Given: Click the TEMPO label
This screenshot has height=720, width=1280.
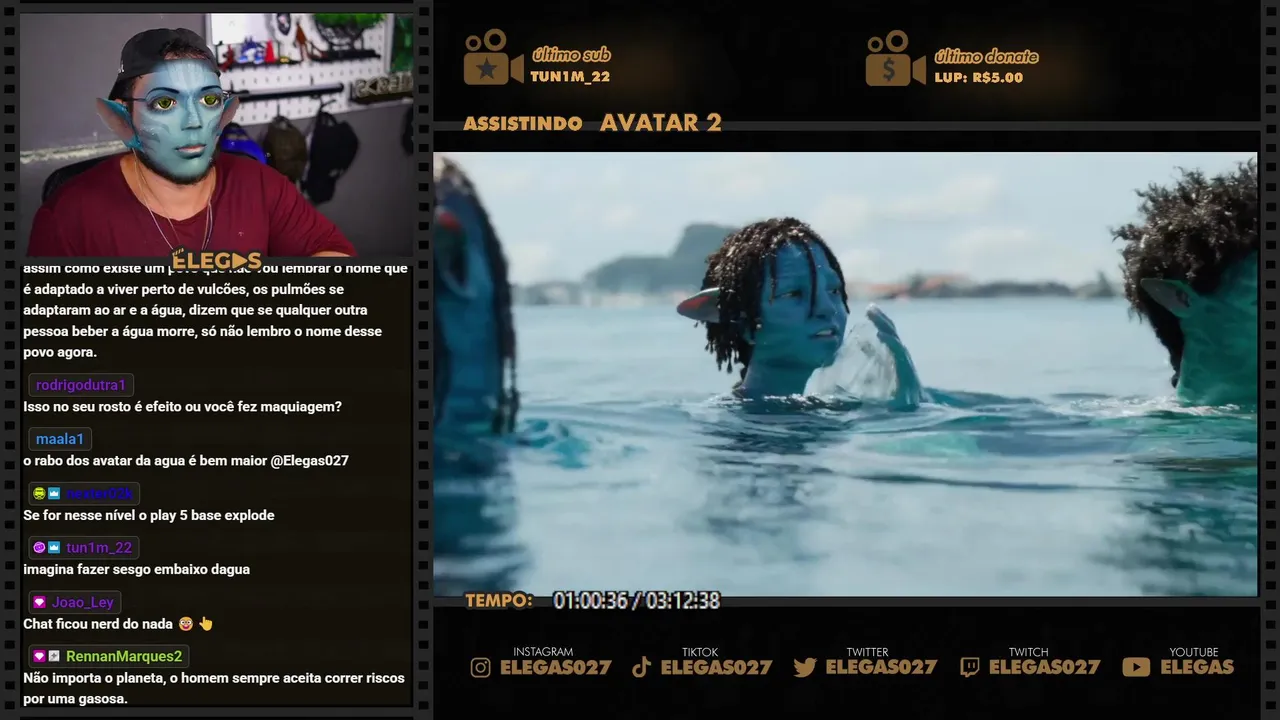Looking at the screenshot, I should [x=499, y=600].
